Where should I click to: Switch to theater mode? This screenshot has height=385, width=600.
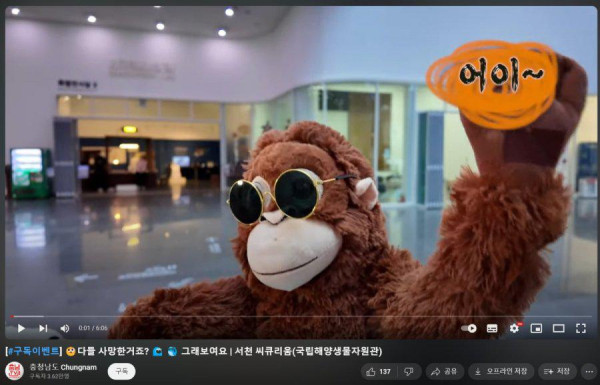(559, 328)
